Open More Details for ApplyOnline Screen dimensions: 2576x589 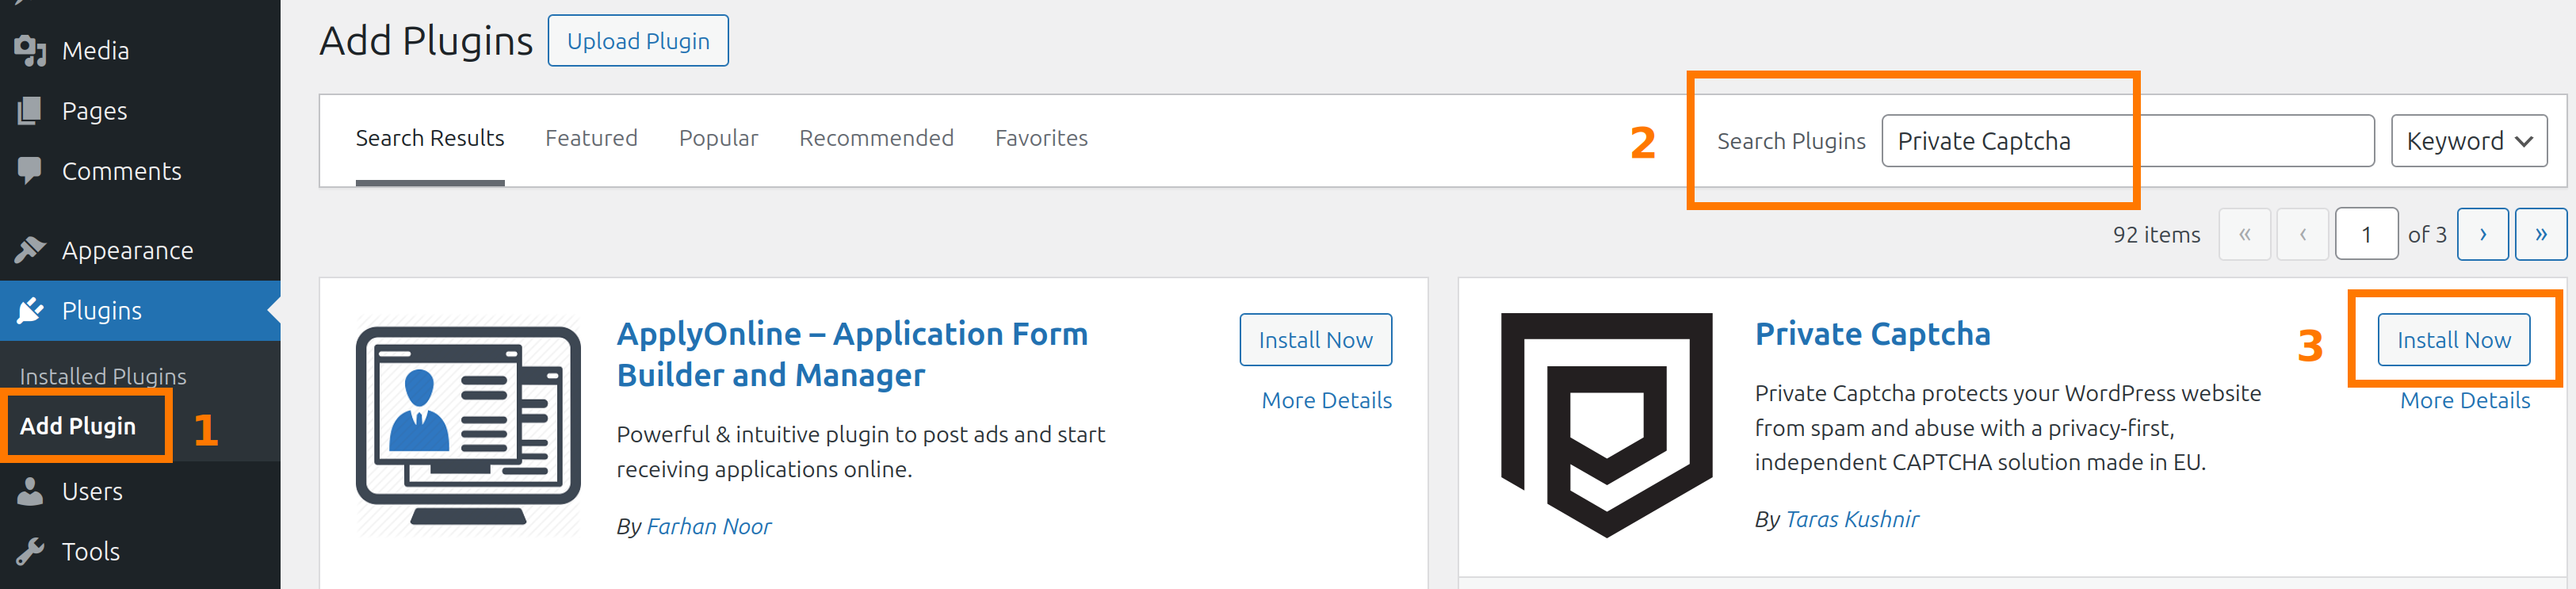tap(1326, 399)
